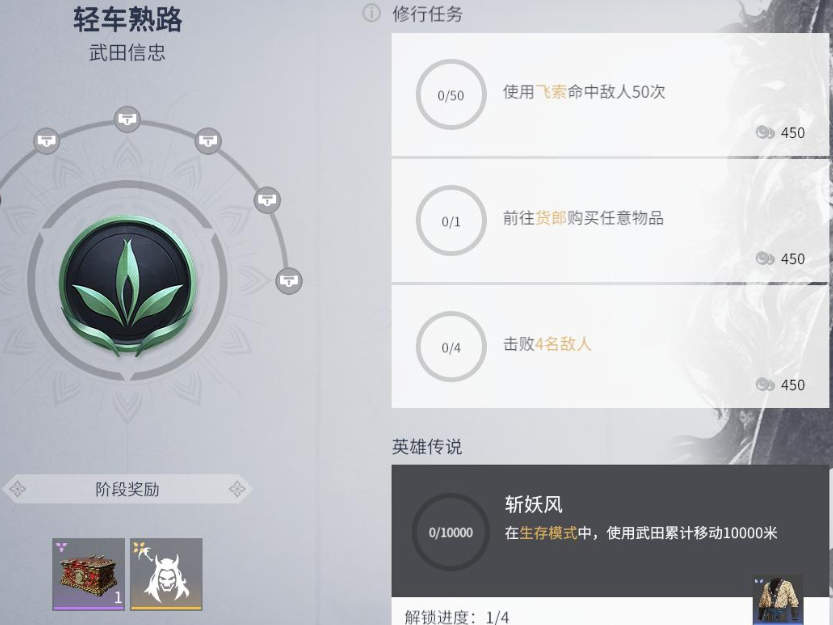Image resolution: width=833 pixels, height=625 pixels.
Task: Click the lock node right of the top node
Action: (208, 141)
